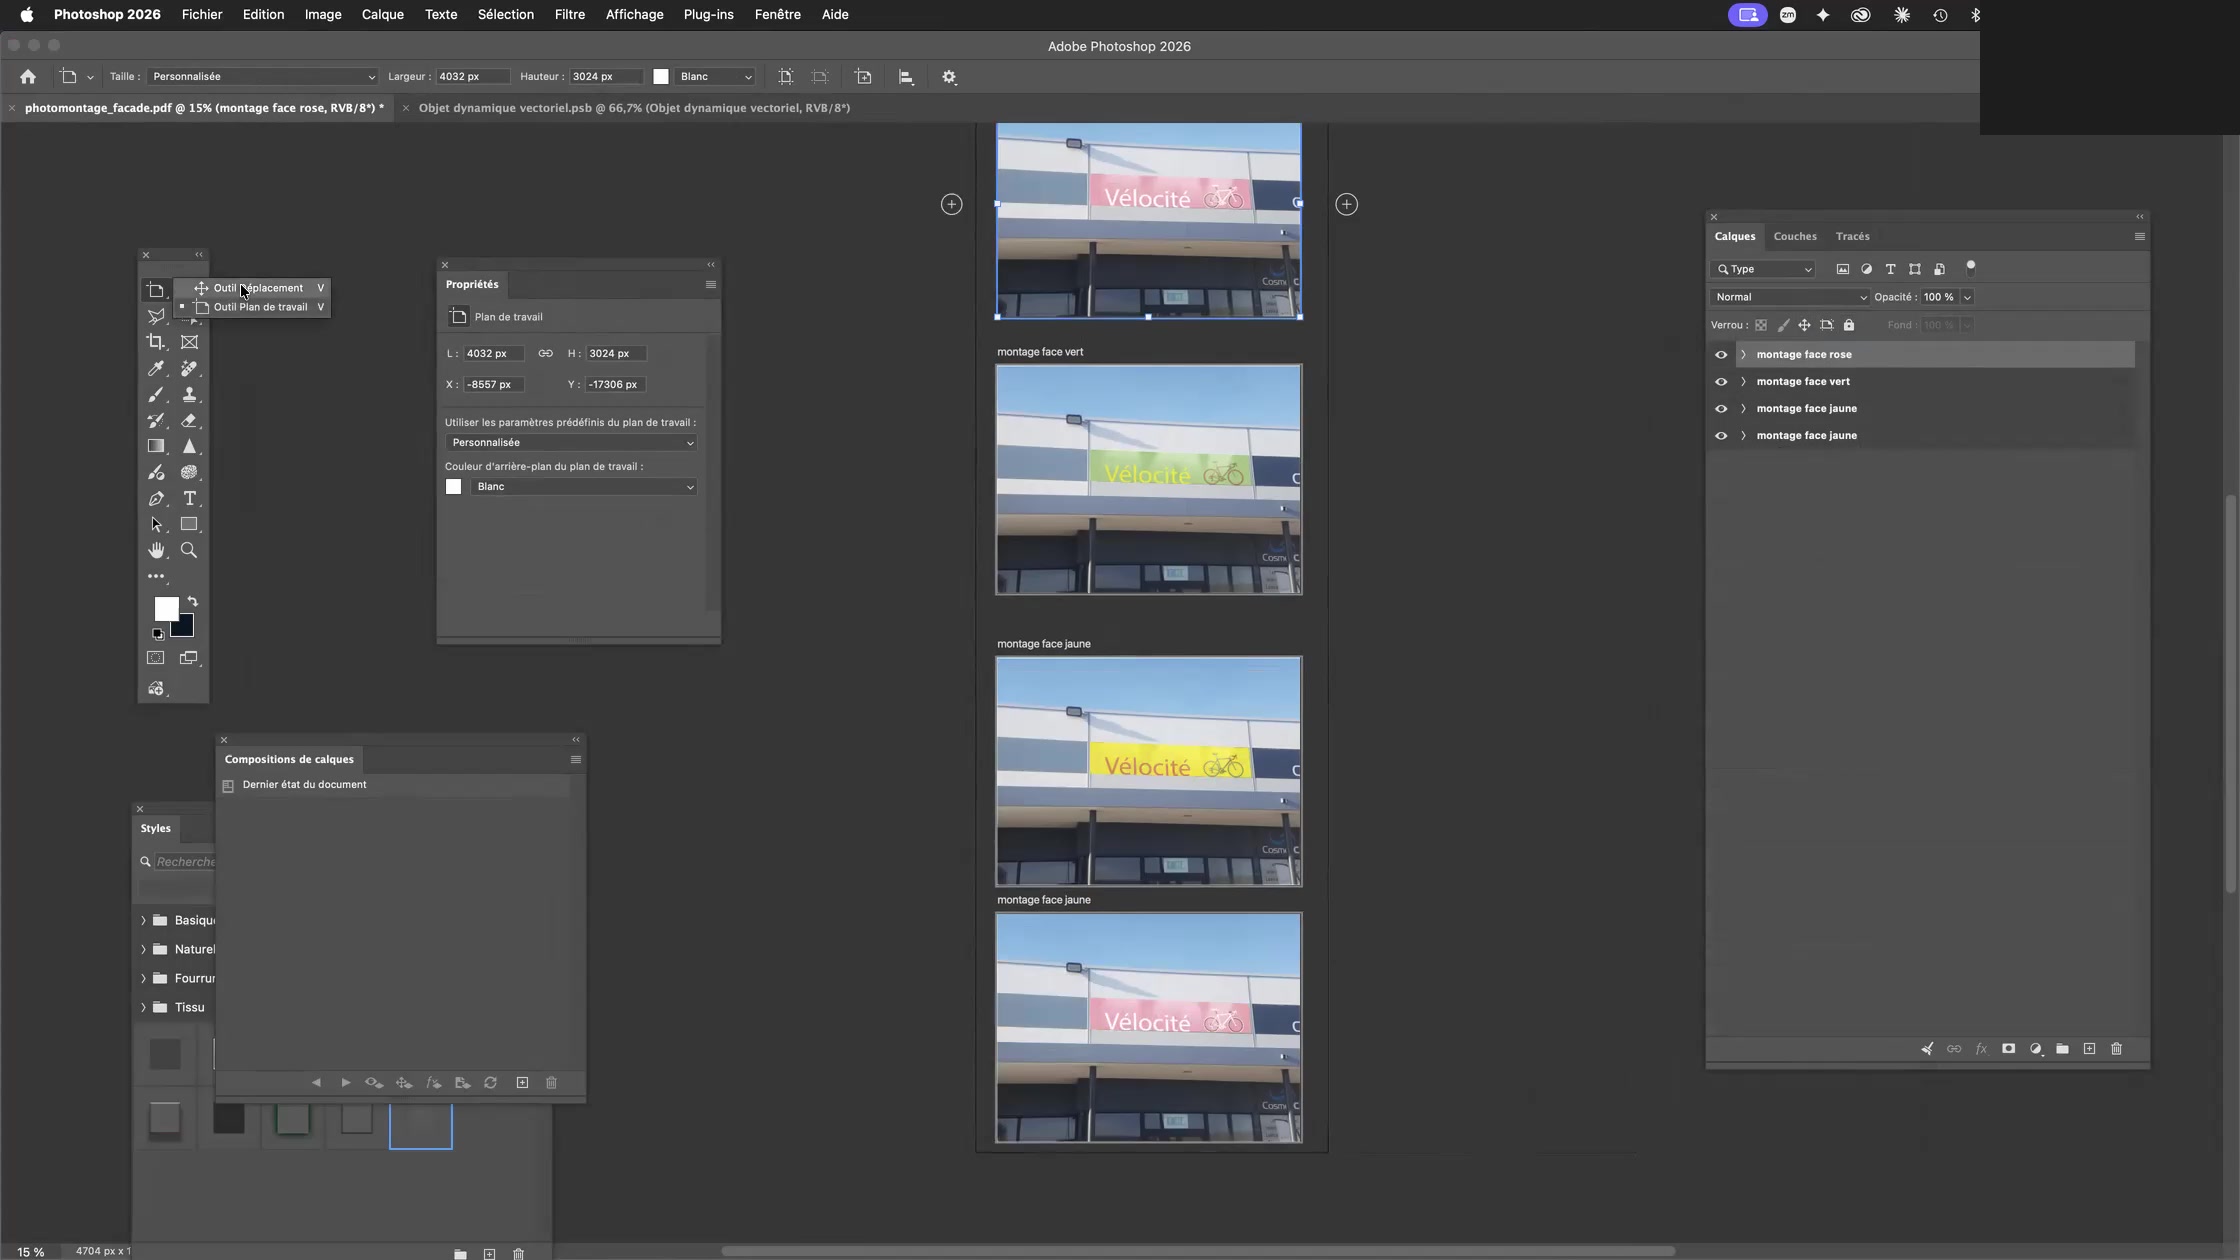Toggle pixel layer filter icon

pos(1843,269)
